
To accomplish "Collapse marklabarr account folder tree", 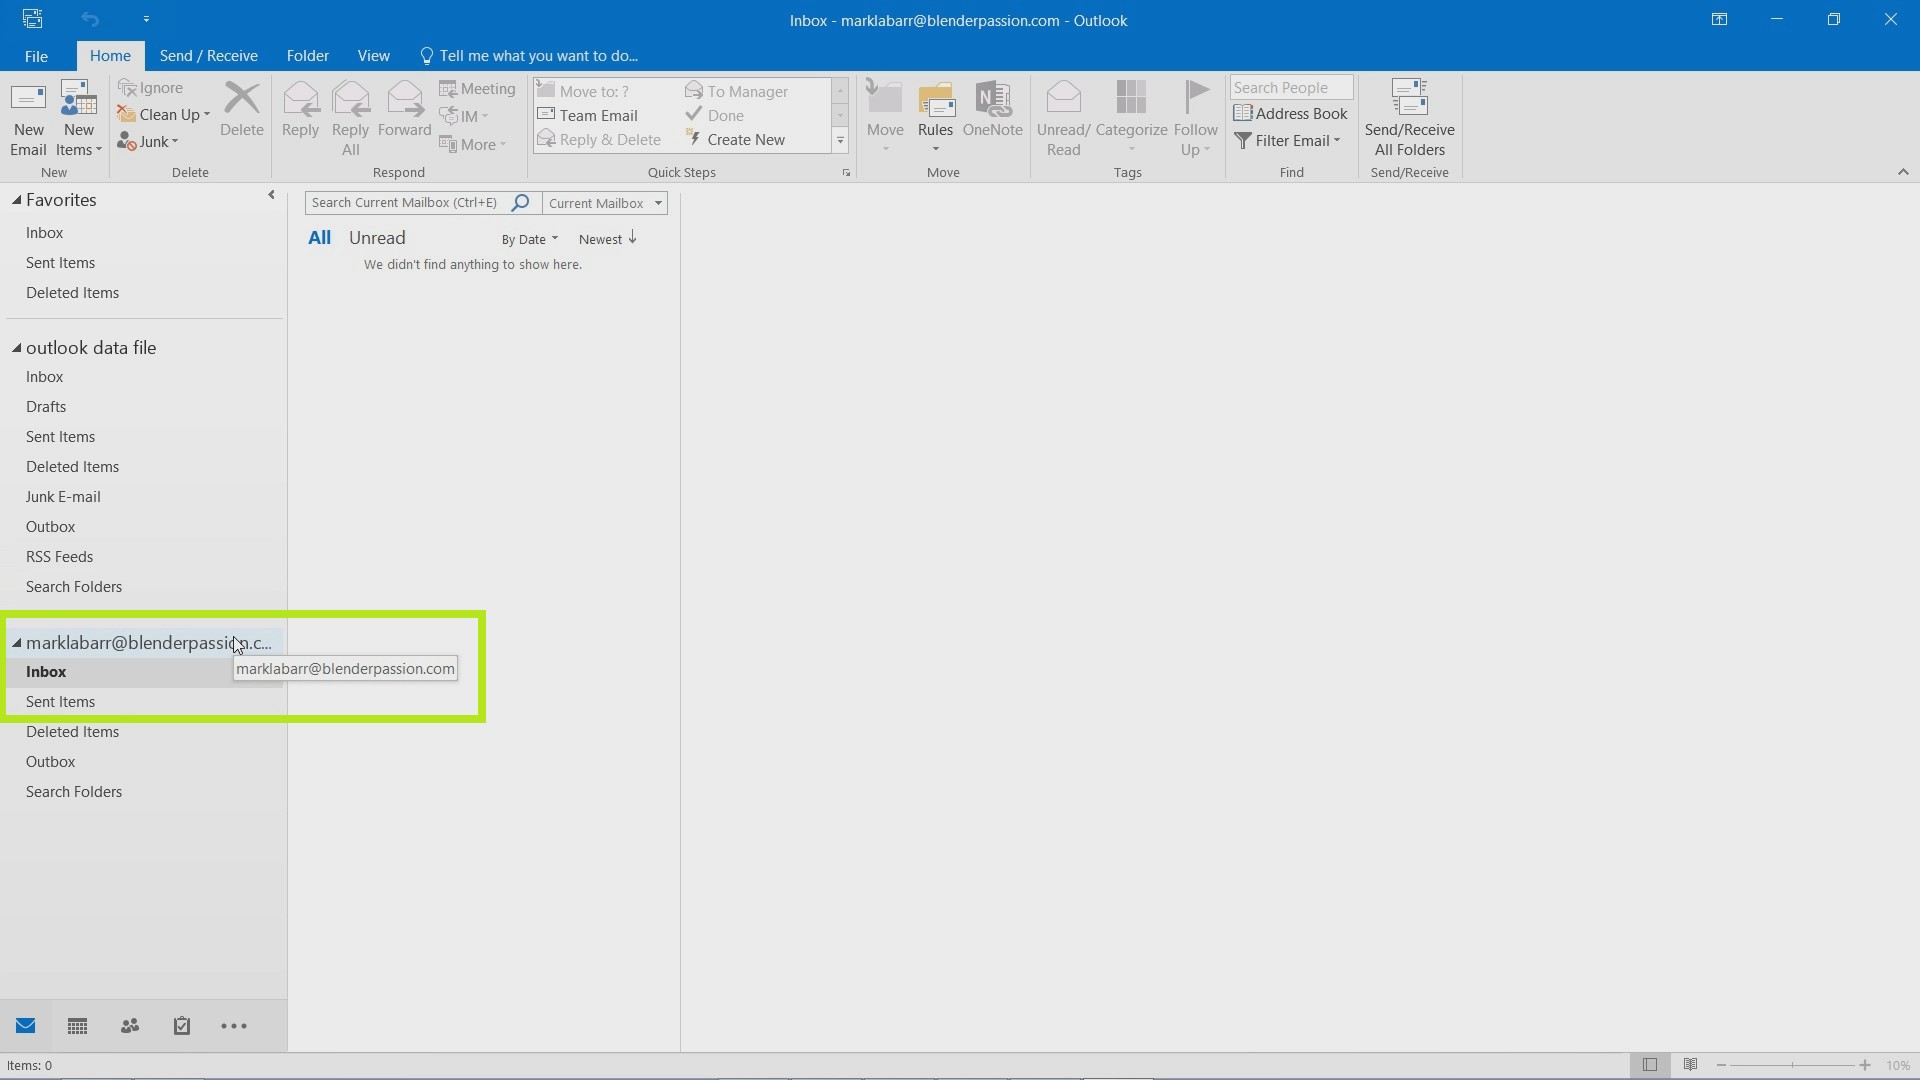I will coord(17,643).
